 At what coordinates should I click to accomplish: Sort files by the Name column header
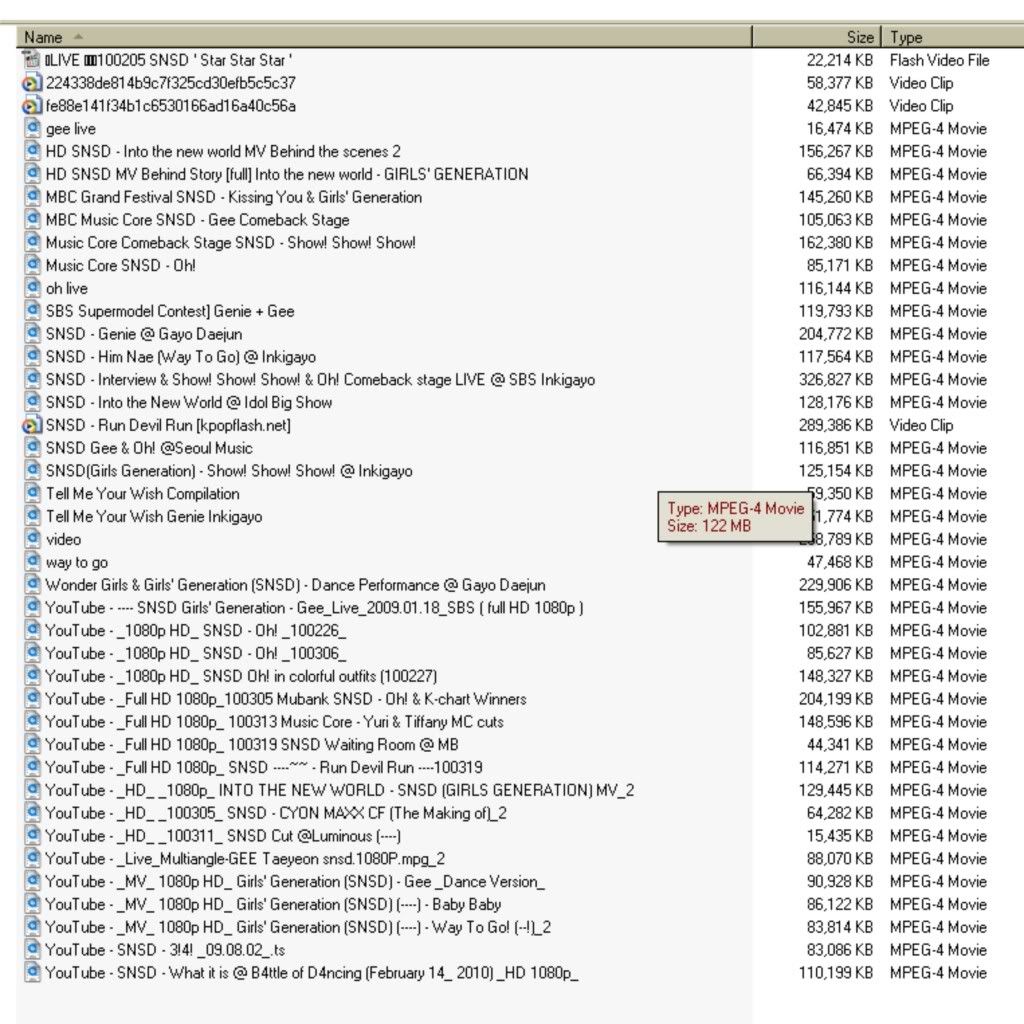pyautogui.click(x=385, y=37)
